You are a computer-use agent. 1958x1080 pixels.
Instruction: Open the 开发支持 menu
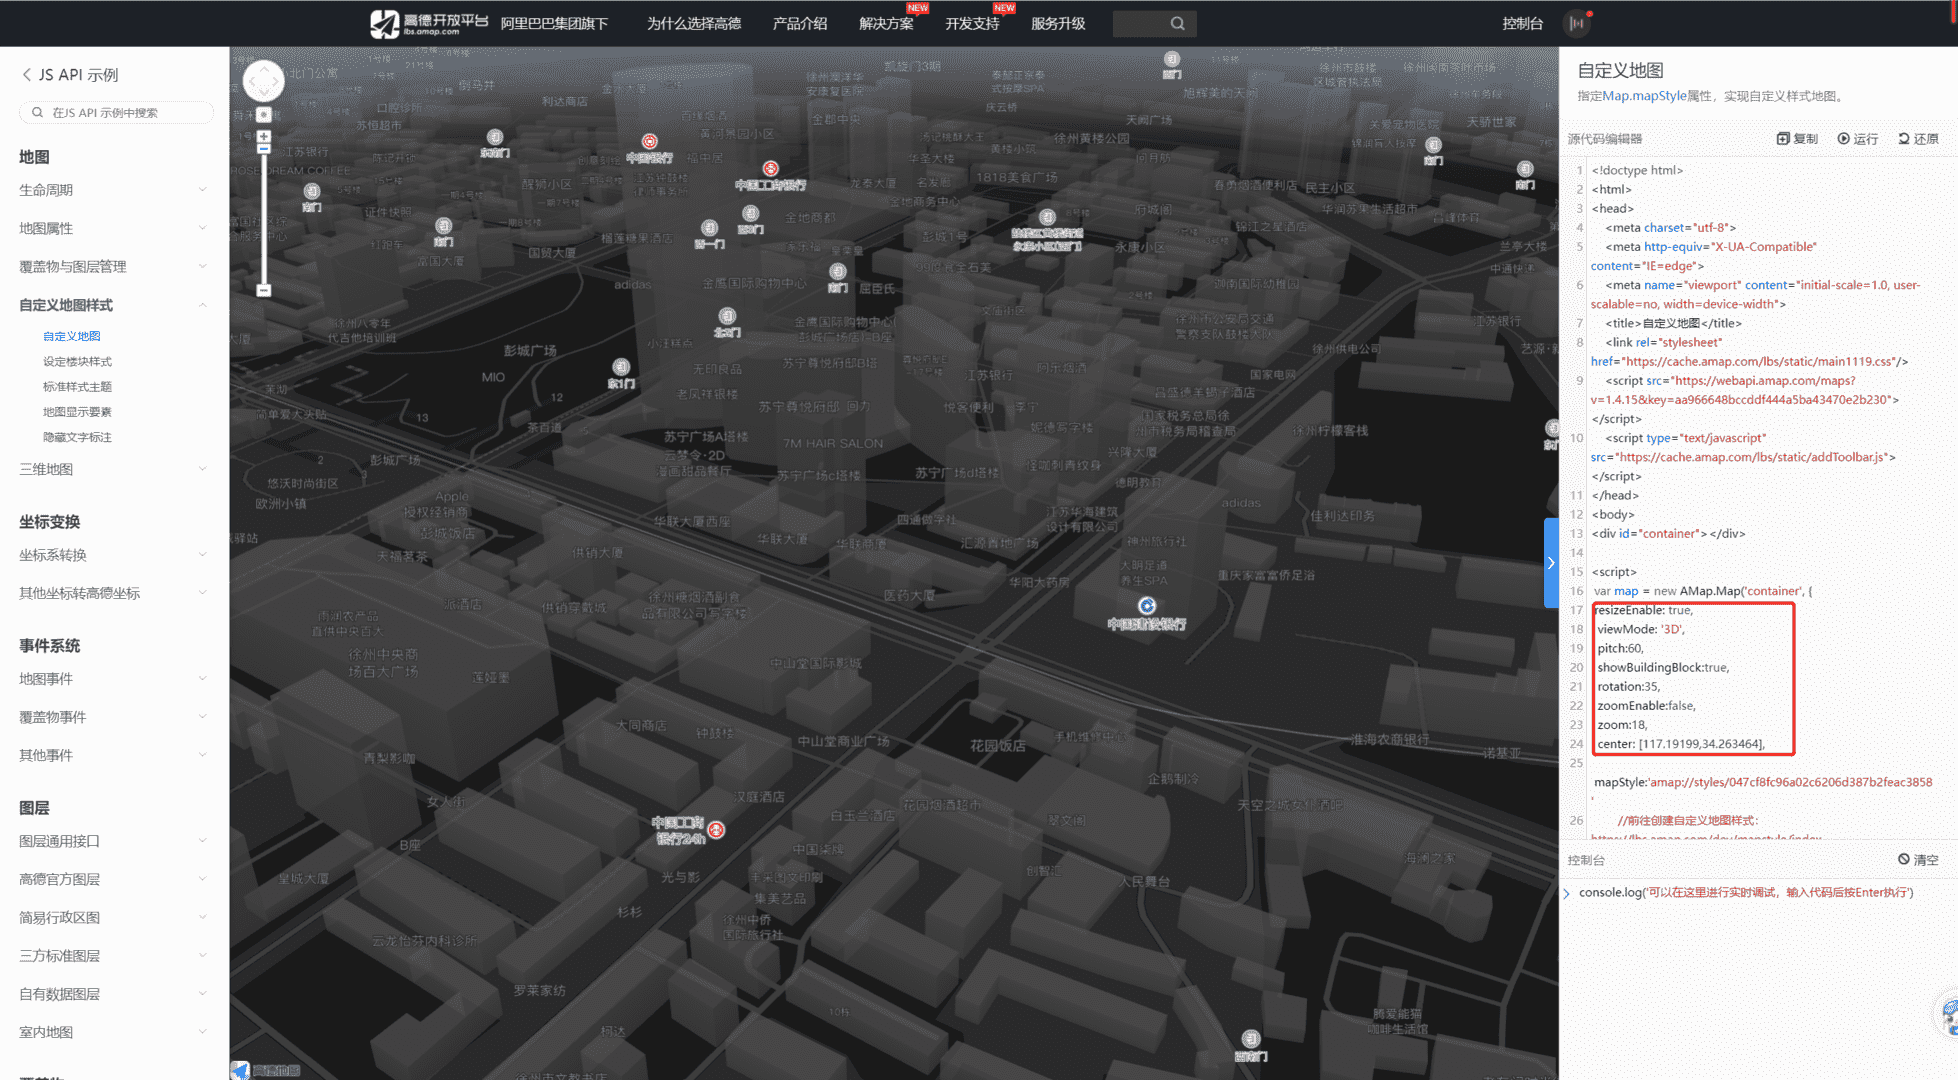[972, 23]
